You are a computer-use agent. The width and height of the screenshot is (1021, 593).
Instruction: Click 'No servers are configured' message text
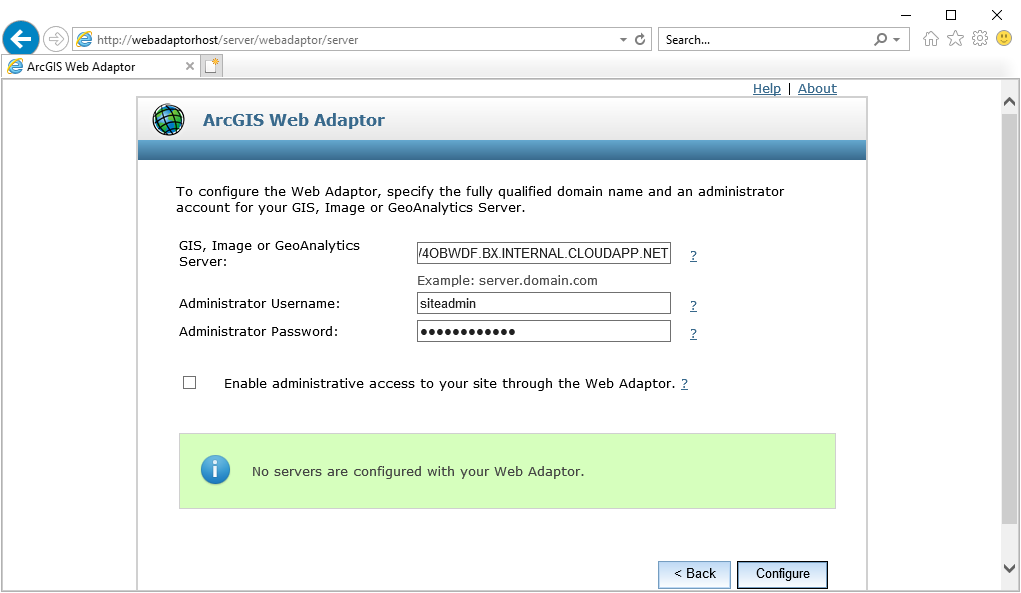(418, 471)
